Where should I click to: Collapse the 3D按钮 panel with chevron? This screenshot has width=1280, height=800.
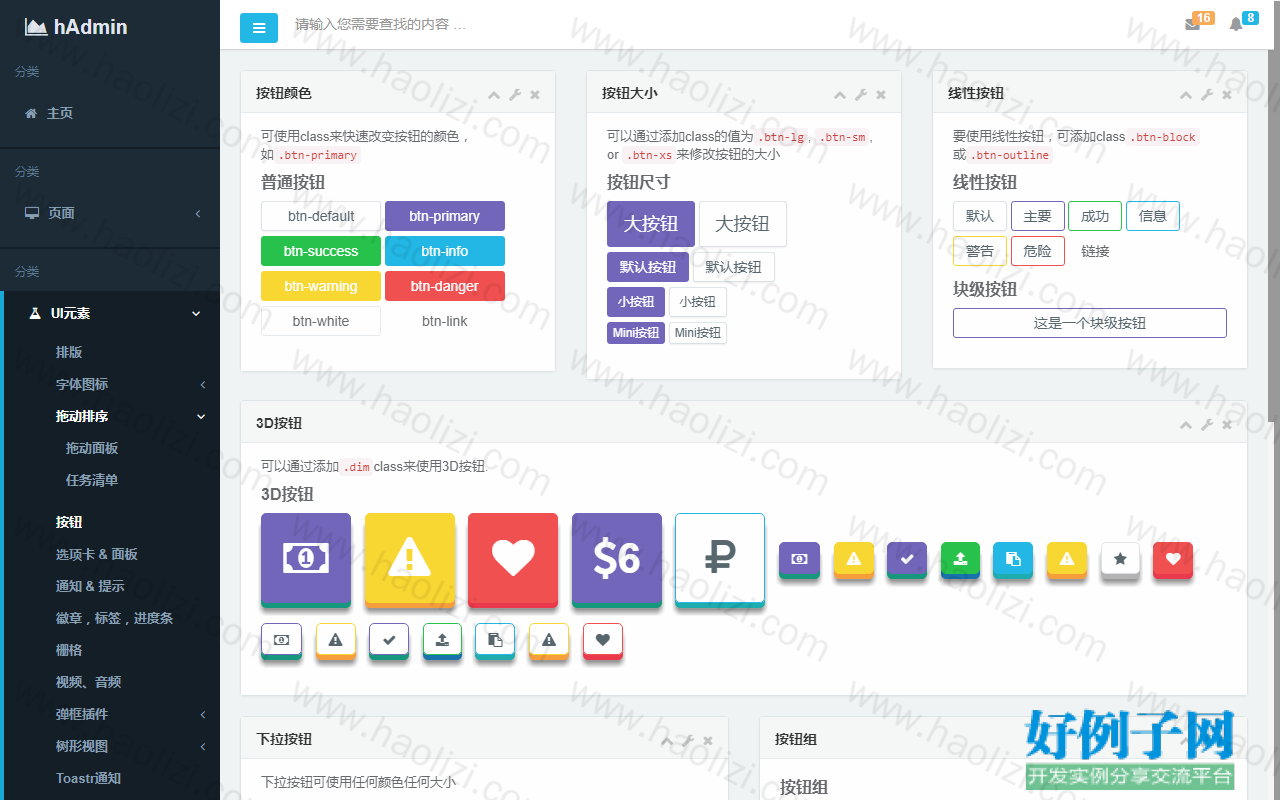point(1186,424)
